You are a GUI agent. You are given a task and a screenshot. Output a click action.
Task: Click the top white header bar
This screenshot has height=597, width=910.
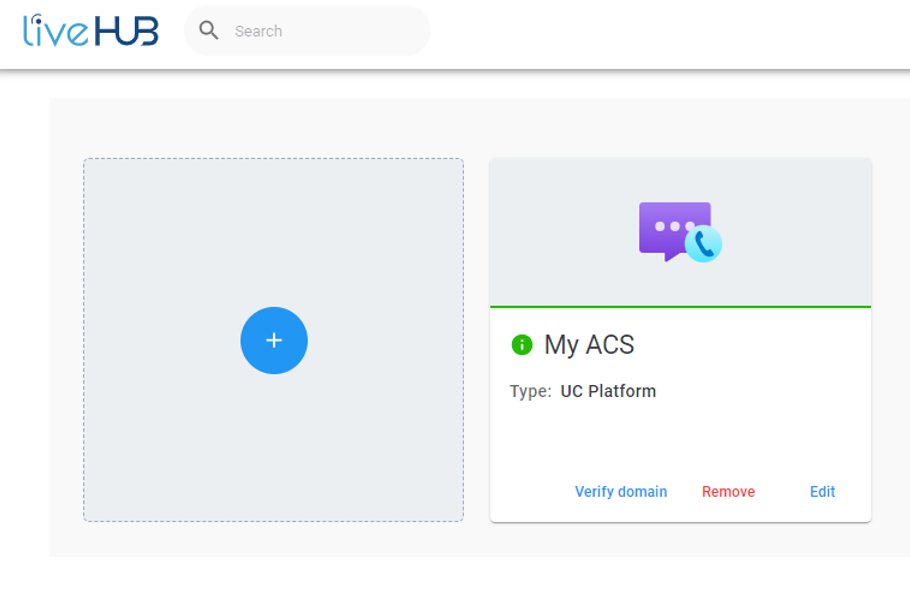(455, 34)
